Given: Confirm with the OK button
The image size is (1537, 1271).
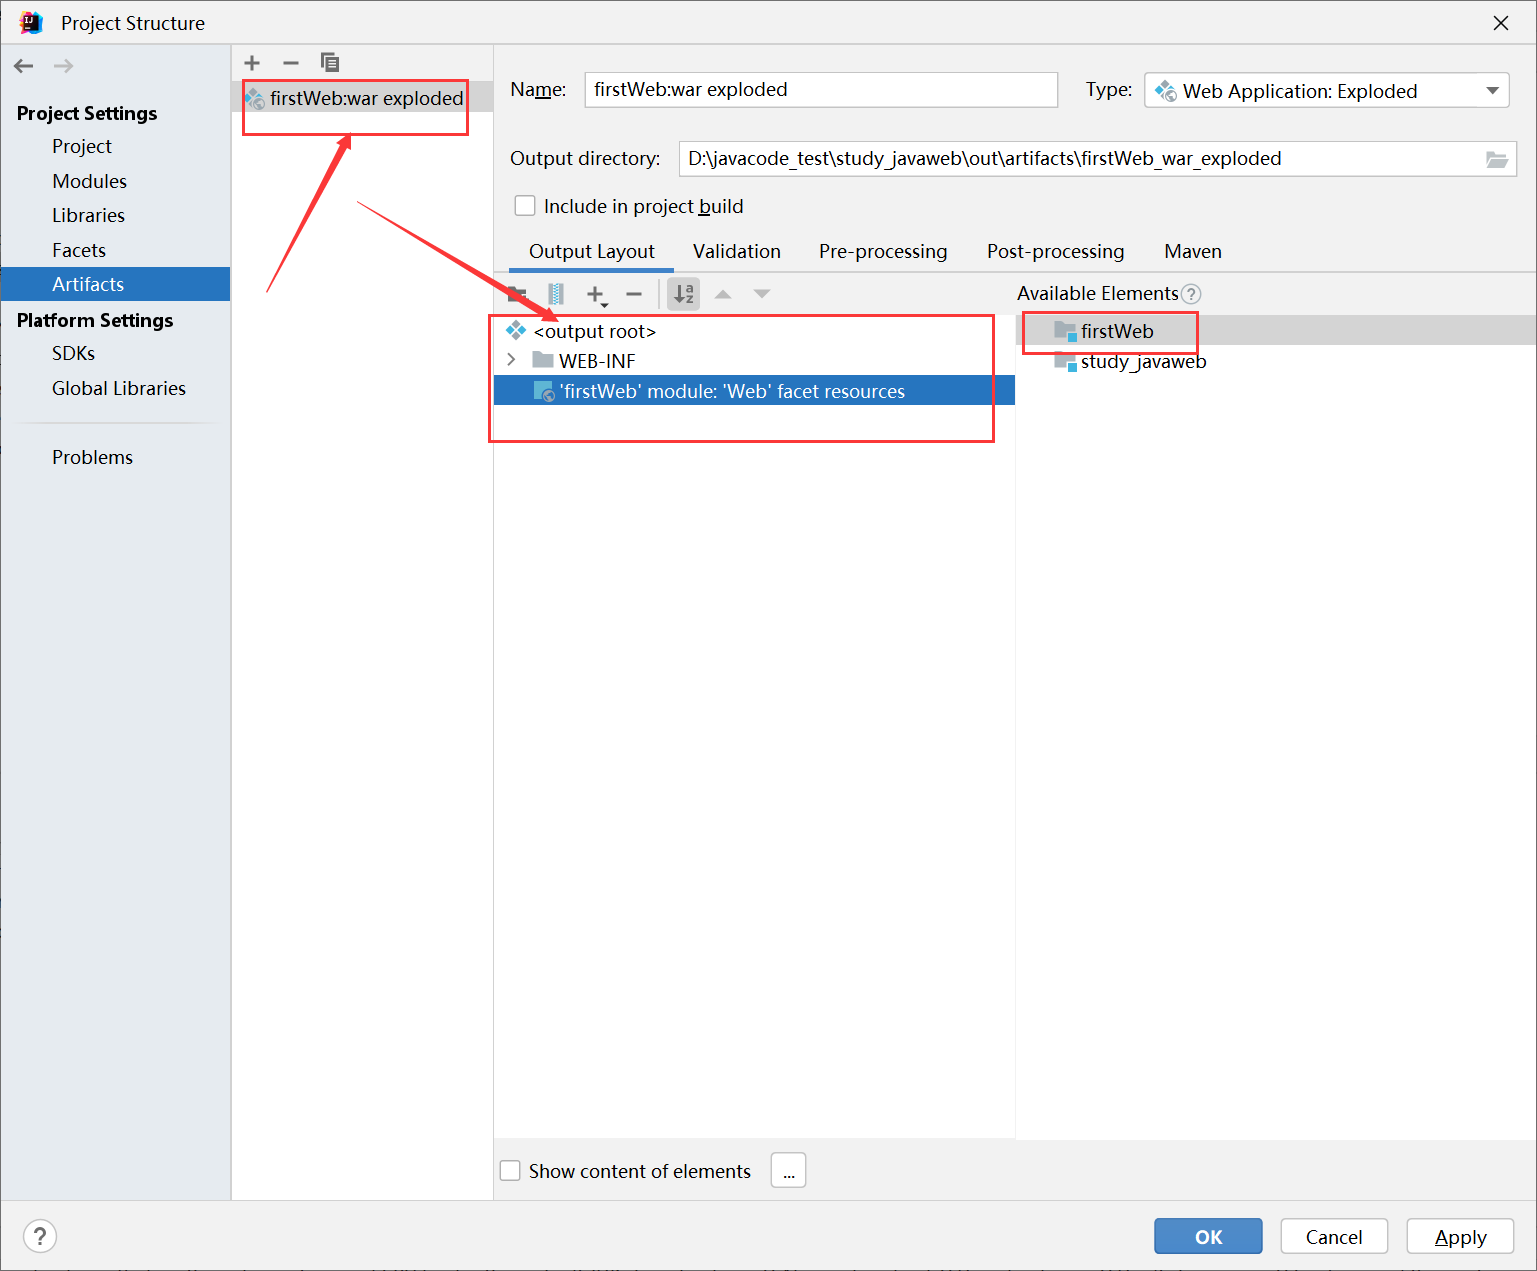Looking at the screenshot, I should (x=1208, y=1237).
